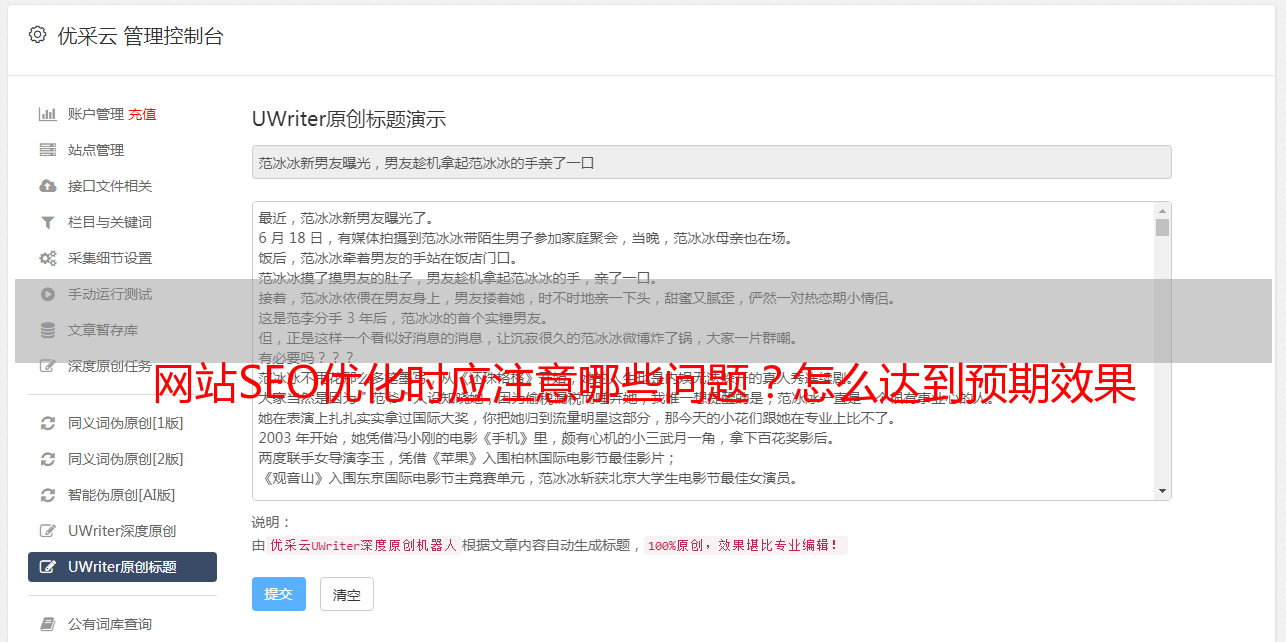This screenshot has height=642, width=1286.
Task: Click the line '饭后，范冰冰牵着男友的手站在饭店门口。'
Action: [388, 258]
